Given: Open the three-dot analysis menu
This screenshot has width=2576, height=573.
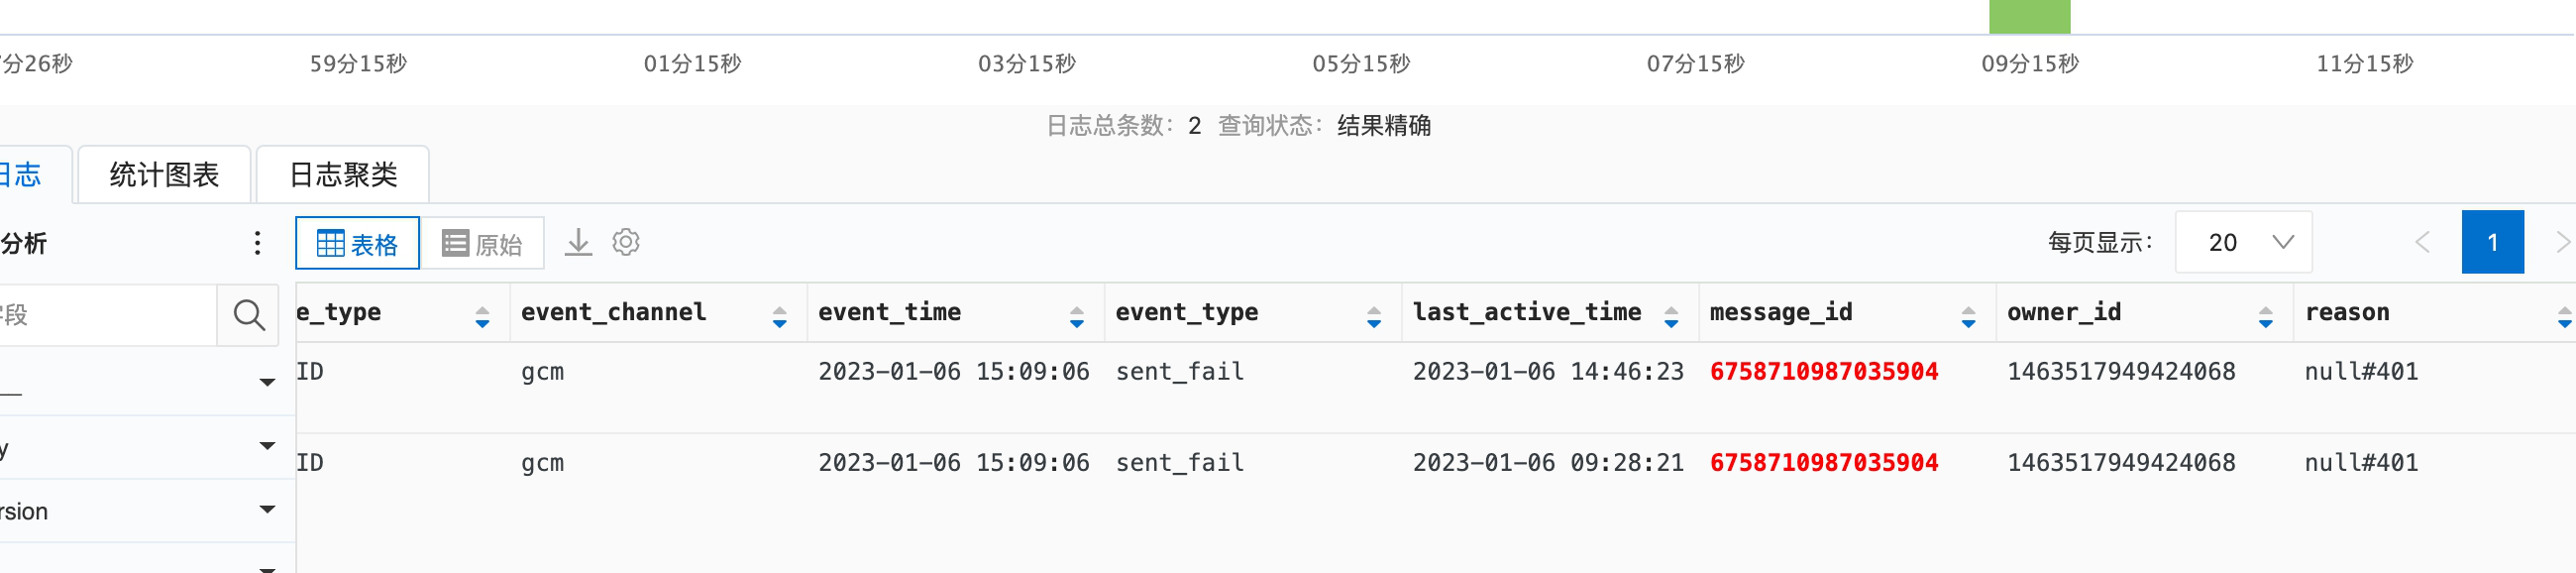Looking at the screenshot, I should (x=257, y=243).
